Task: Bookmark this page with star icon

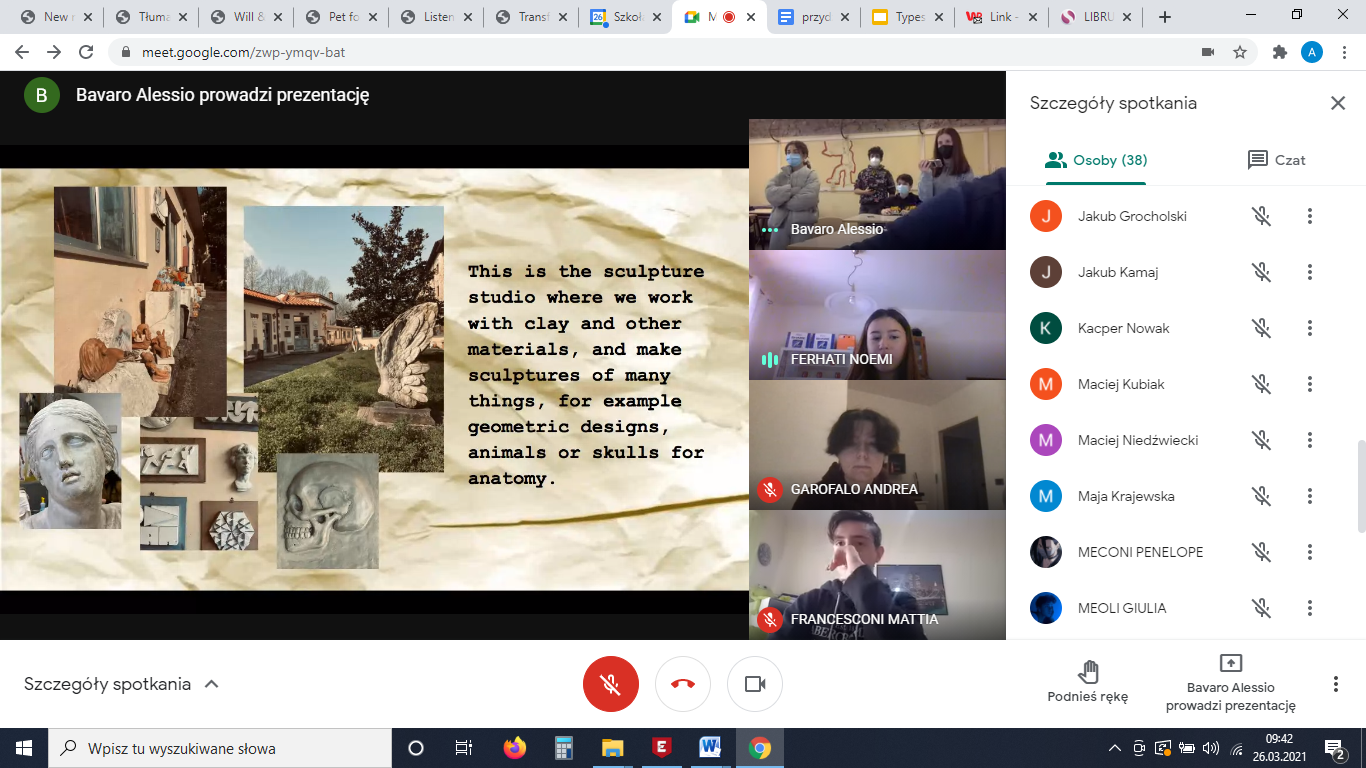Action: (x=1240, y=52)
